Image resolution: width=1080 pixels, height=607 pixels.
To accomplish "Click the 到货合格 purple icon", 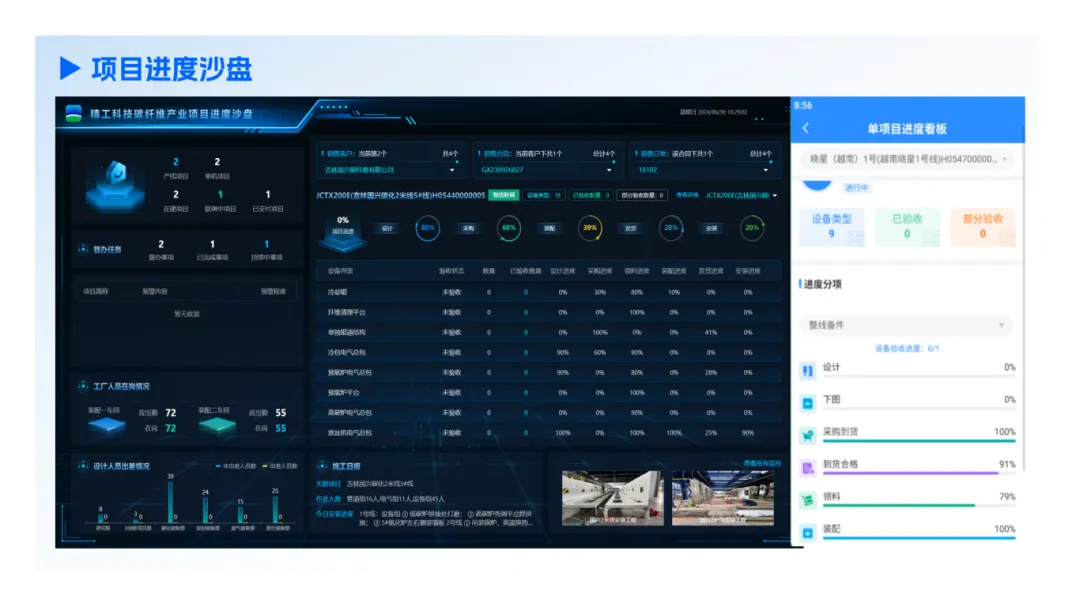I will [x=808, y=468].
